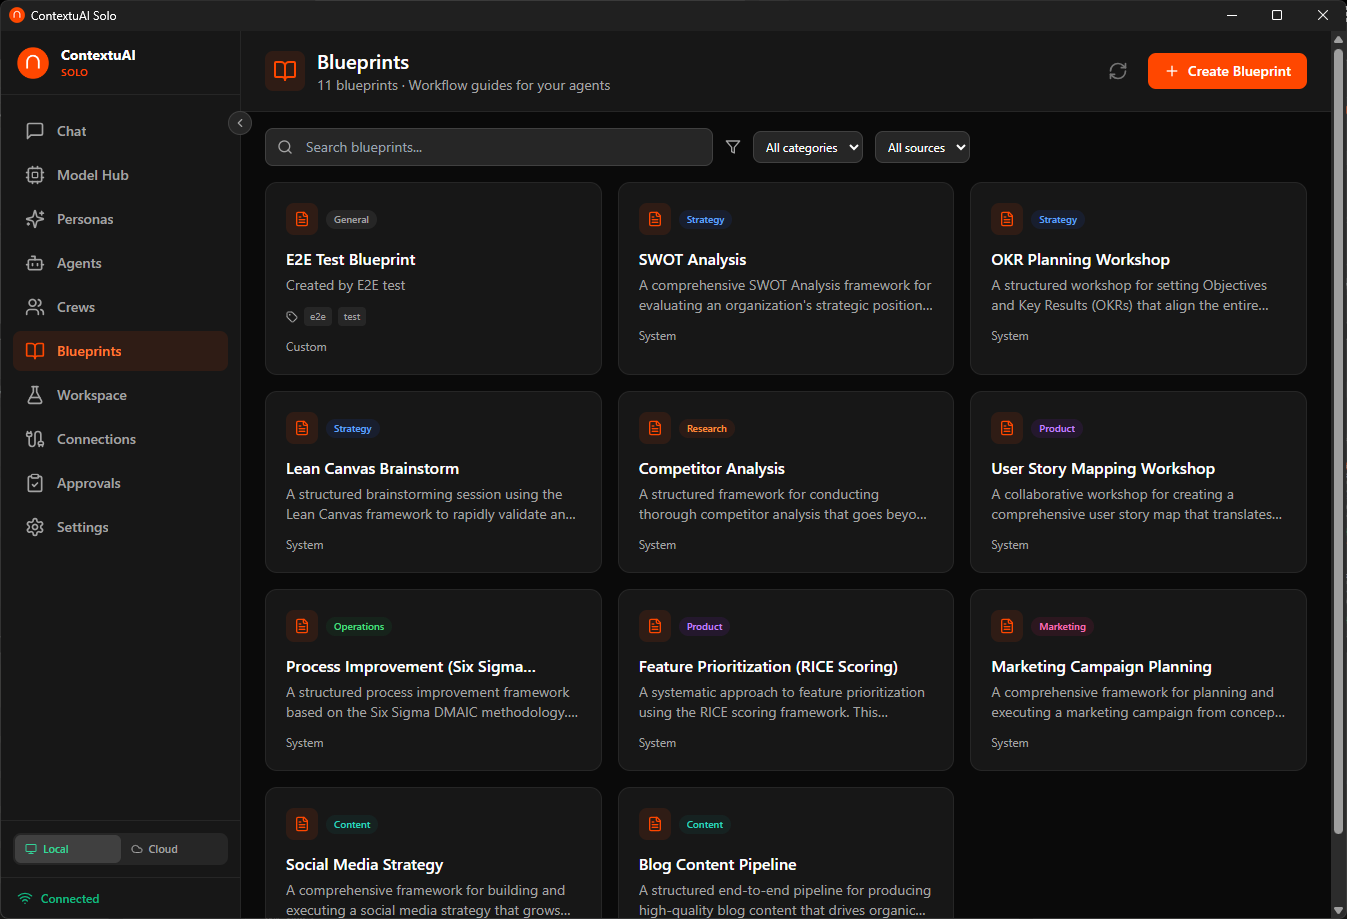This screenshot has width=1347, height=919.
Task: Open the filter icon beside search bar
Action: [733, 147]
